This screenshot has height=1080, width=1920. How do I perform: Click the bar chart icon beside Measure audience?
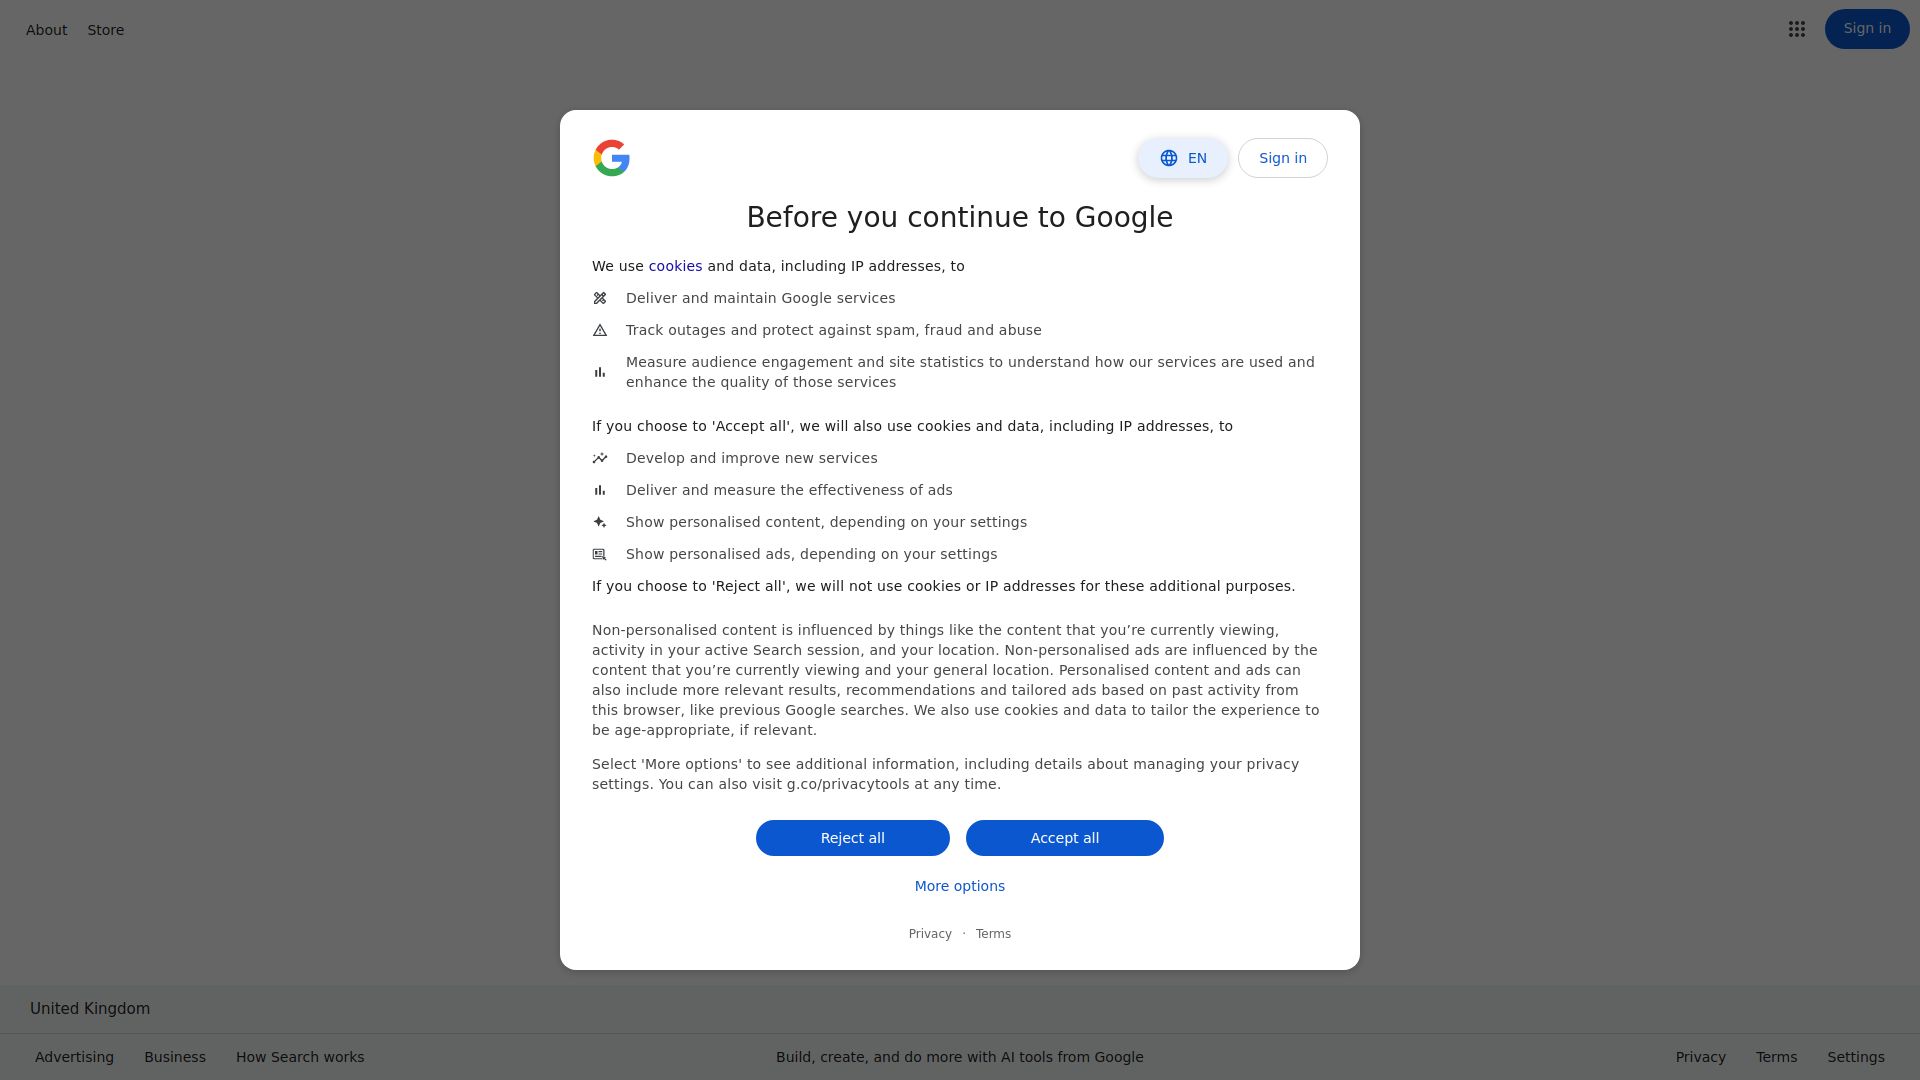click(600, 372)
